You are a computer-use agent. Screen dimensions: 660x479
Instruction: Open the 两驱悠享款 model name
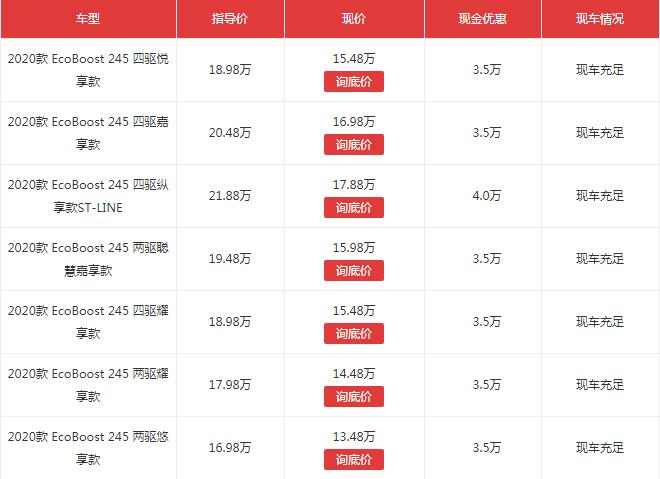88,448
